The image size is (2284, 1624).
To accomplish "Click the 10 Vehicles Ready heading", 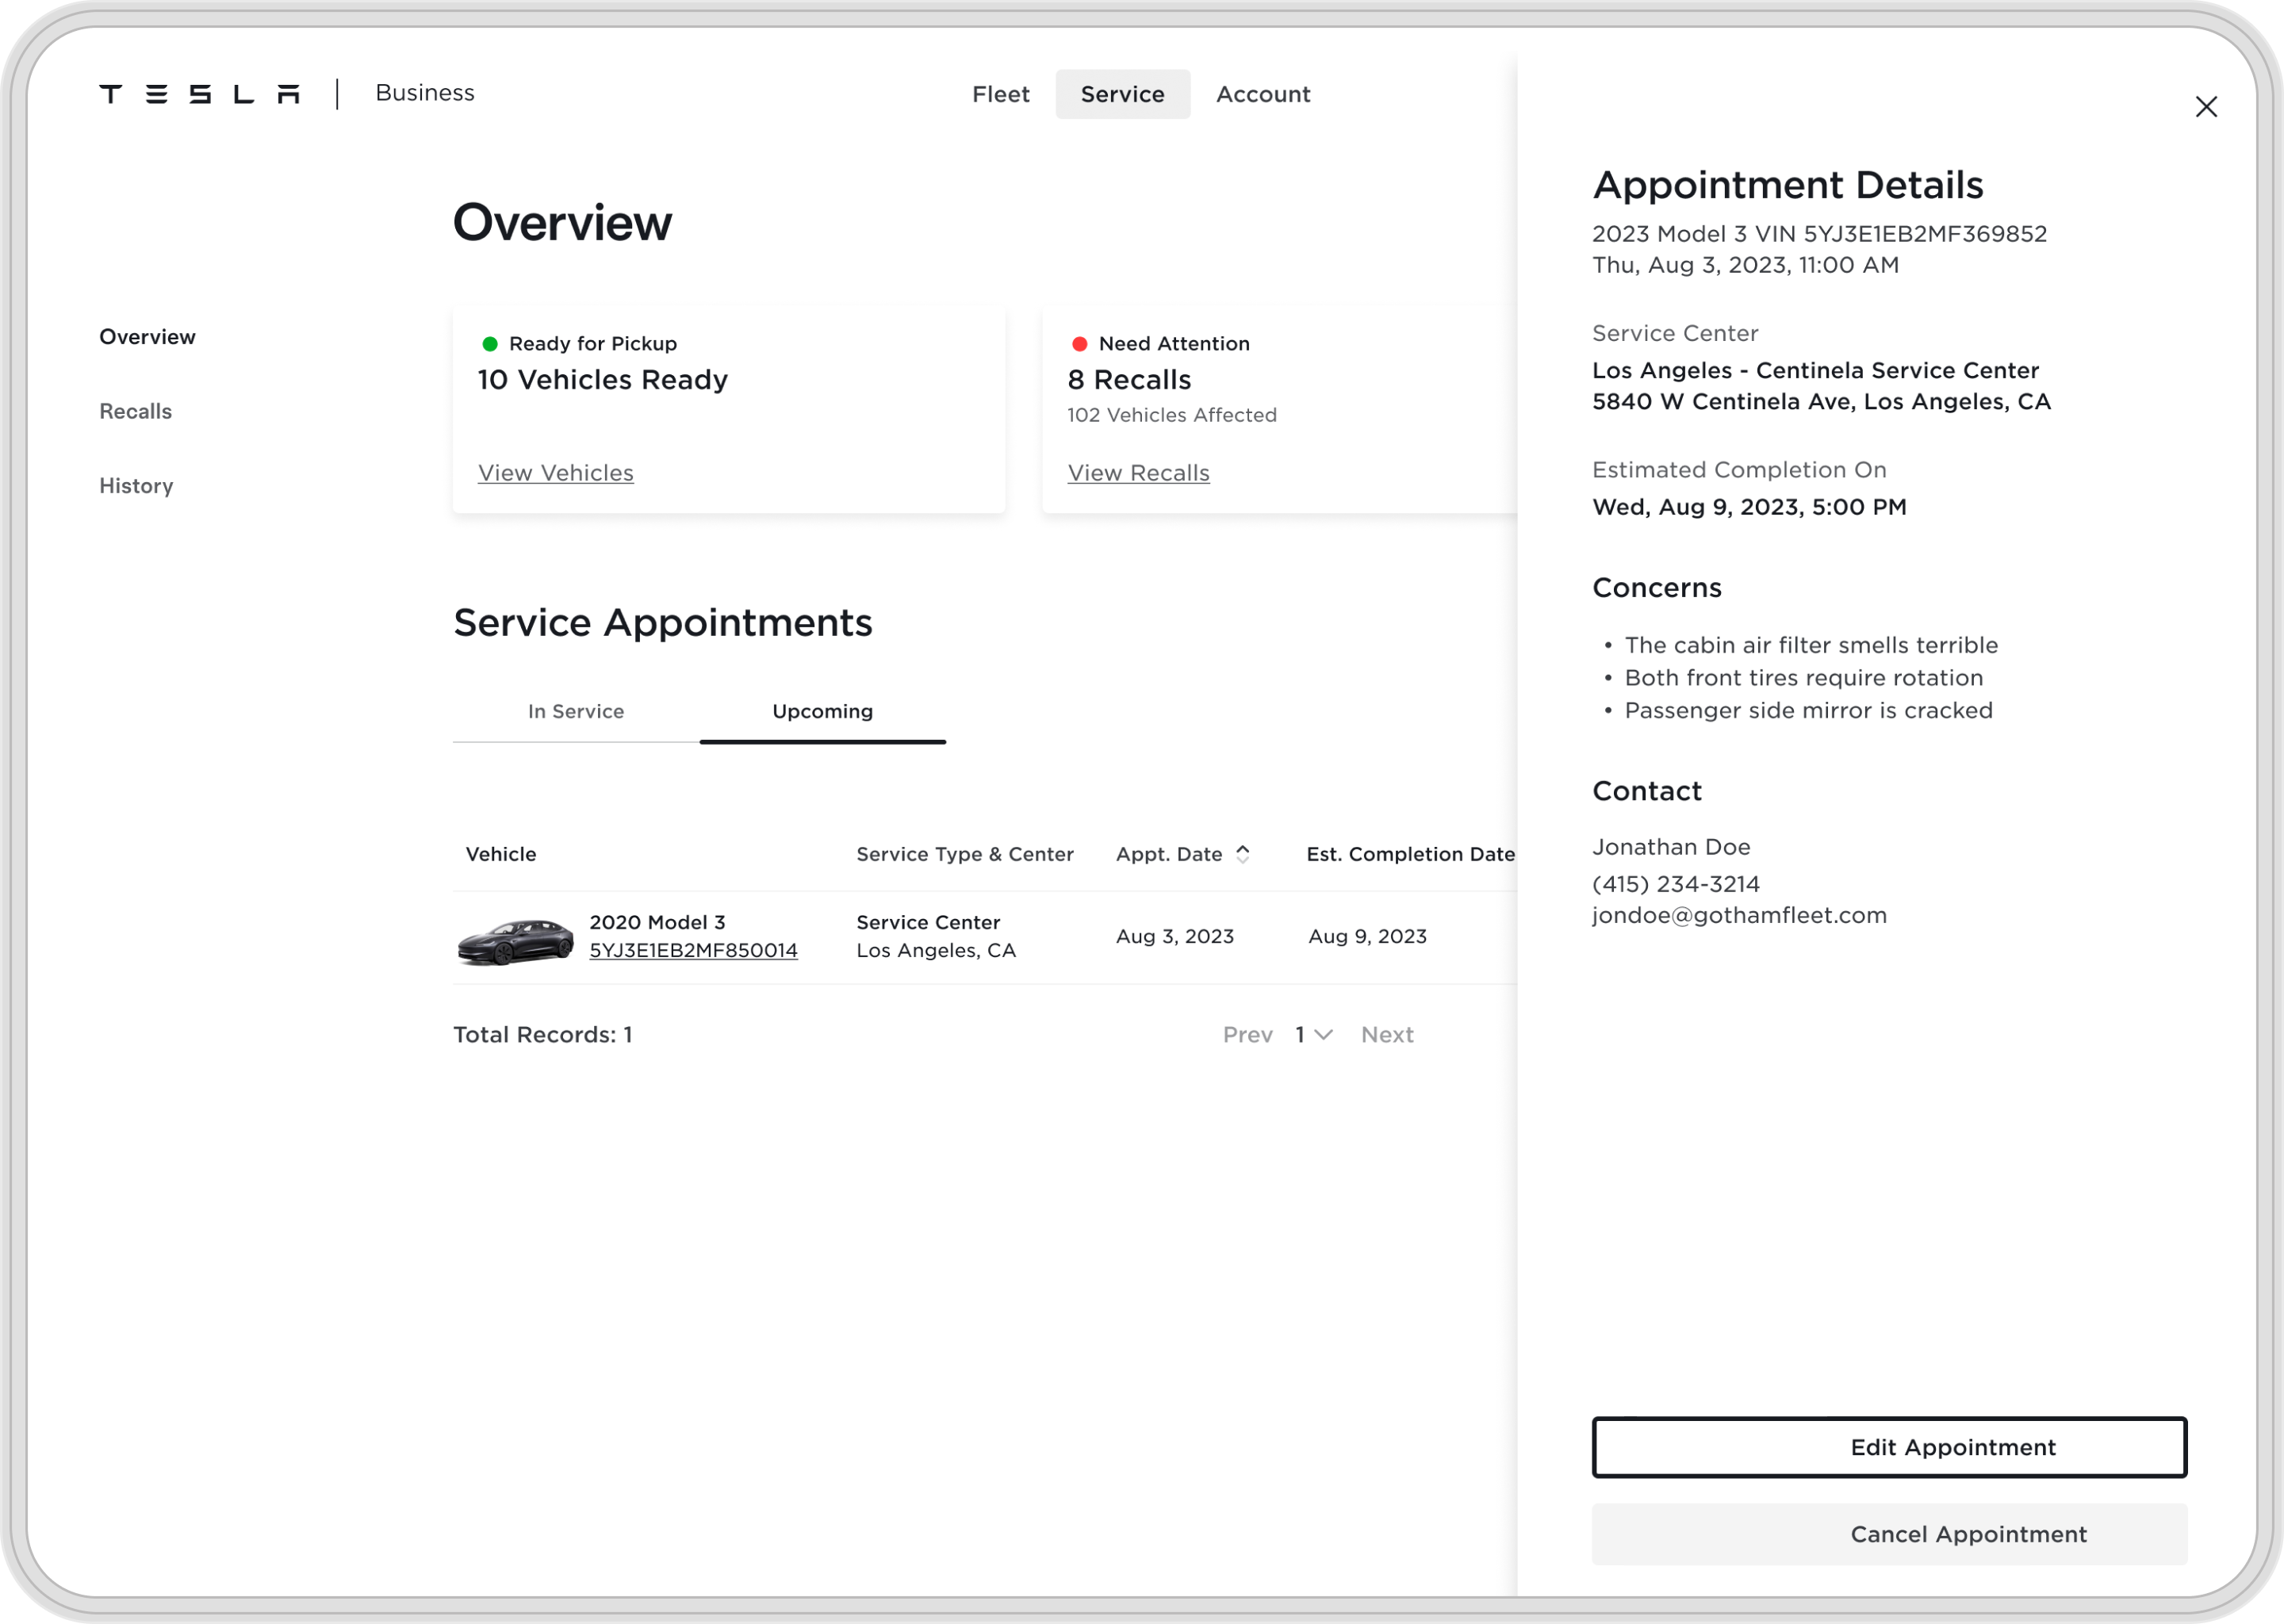I will pyautogui.click(x=603, y=380).
